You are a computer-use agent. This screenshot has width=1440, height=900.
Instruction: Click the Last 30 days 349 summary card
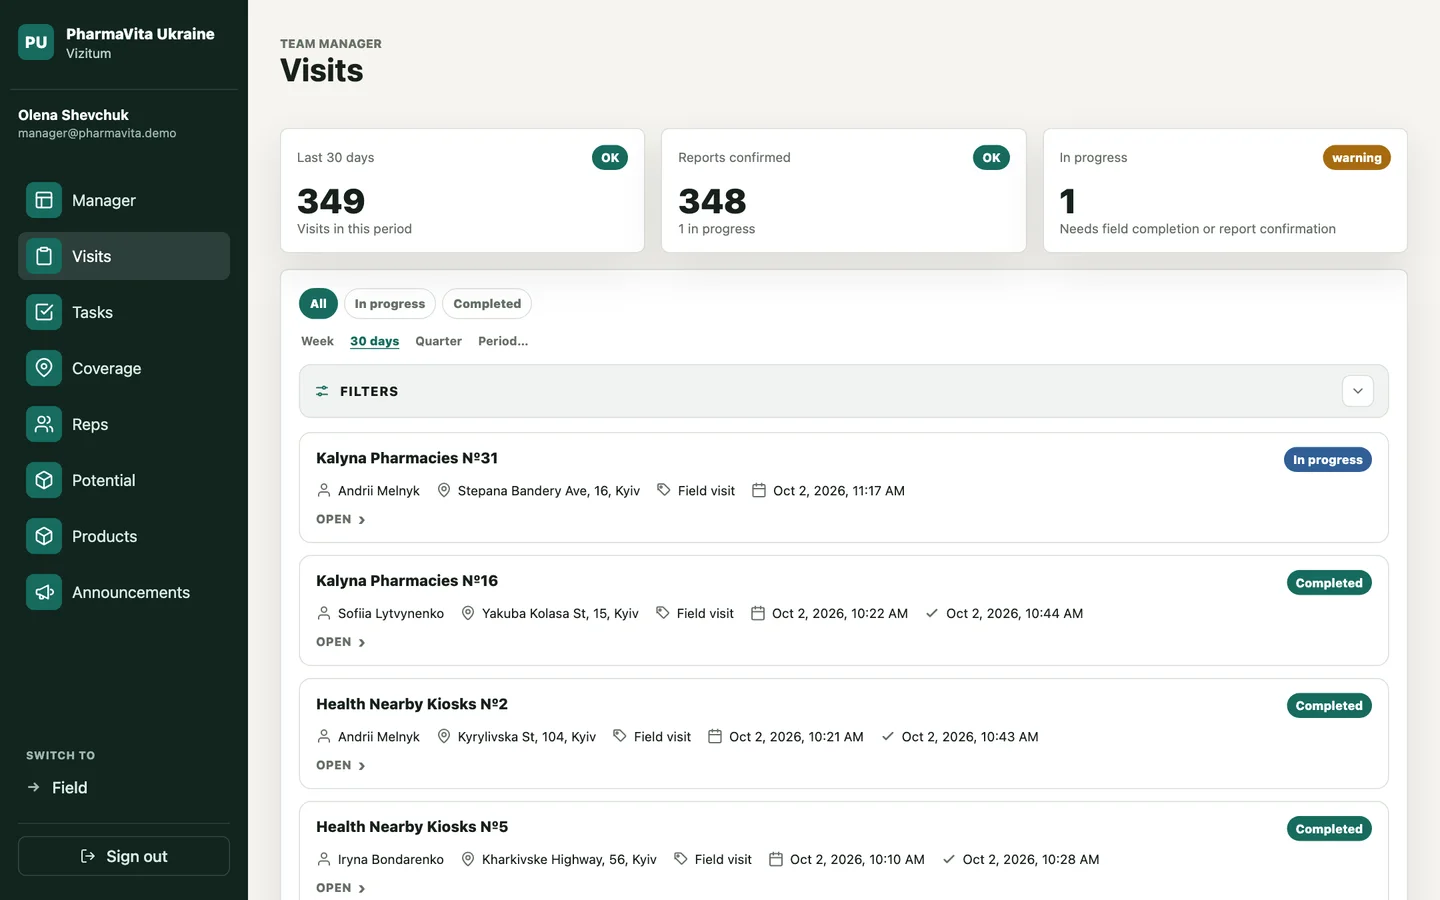[462, 190]
